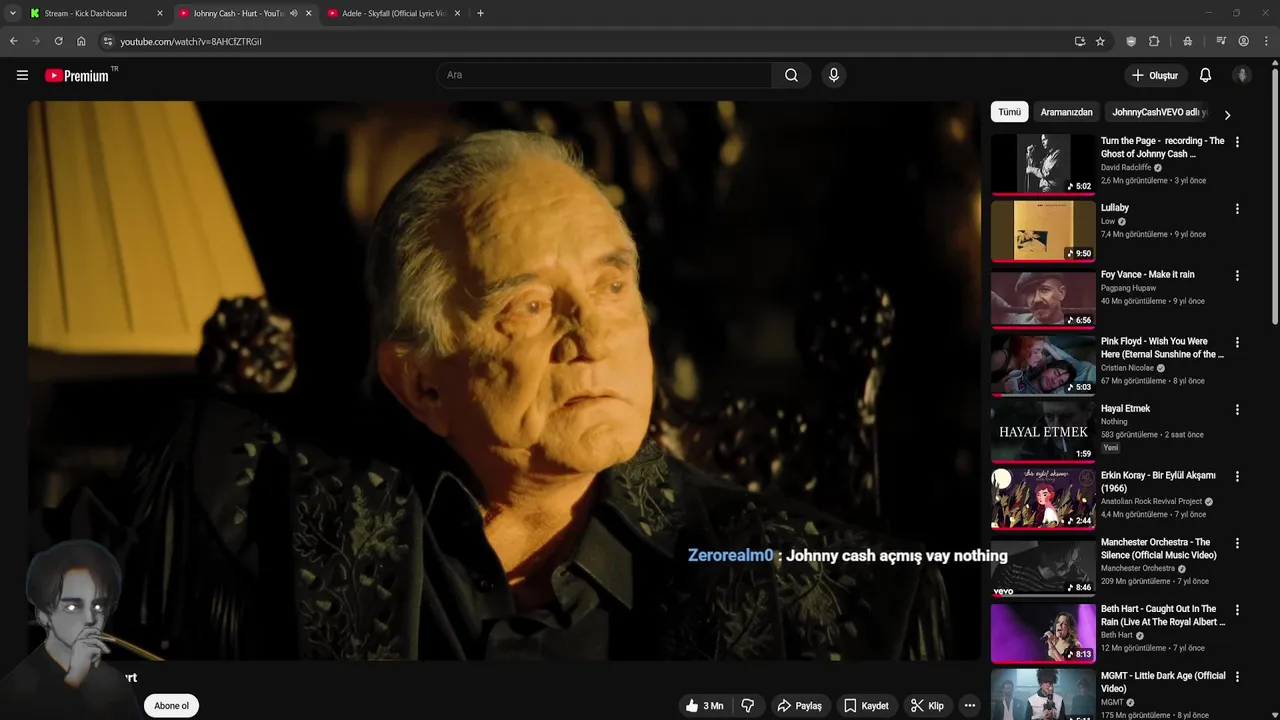Switch to Stream - Kick Dashboard tab
This screenshot has width=1280, height=720.
tap(94, 13)
